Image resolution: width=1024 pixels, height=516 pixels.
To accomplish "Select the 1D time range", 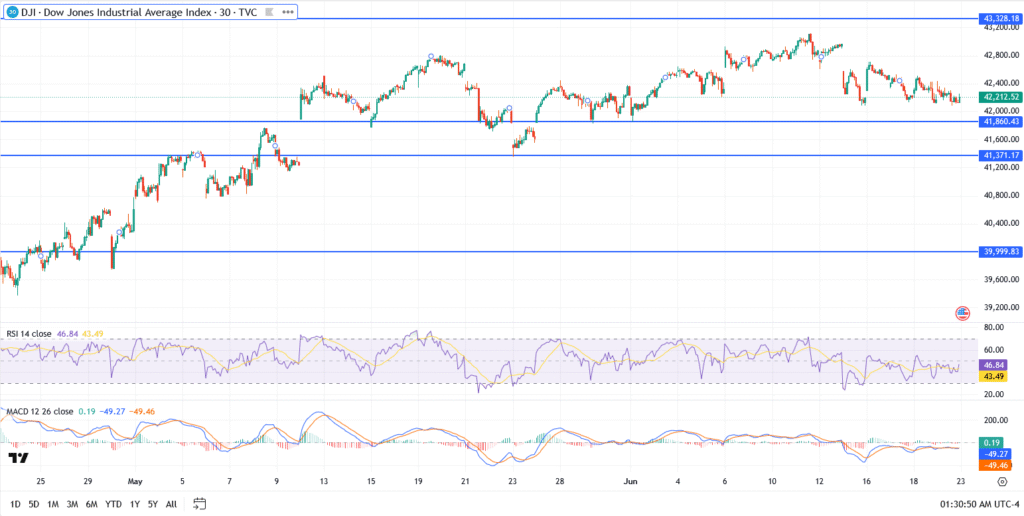I will click(15, 504).
